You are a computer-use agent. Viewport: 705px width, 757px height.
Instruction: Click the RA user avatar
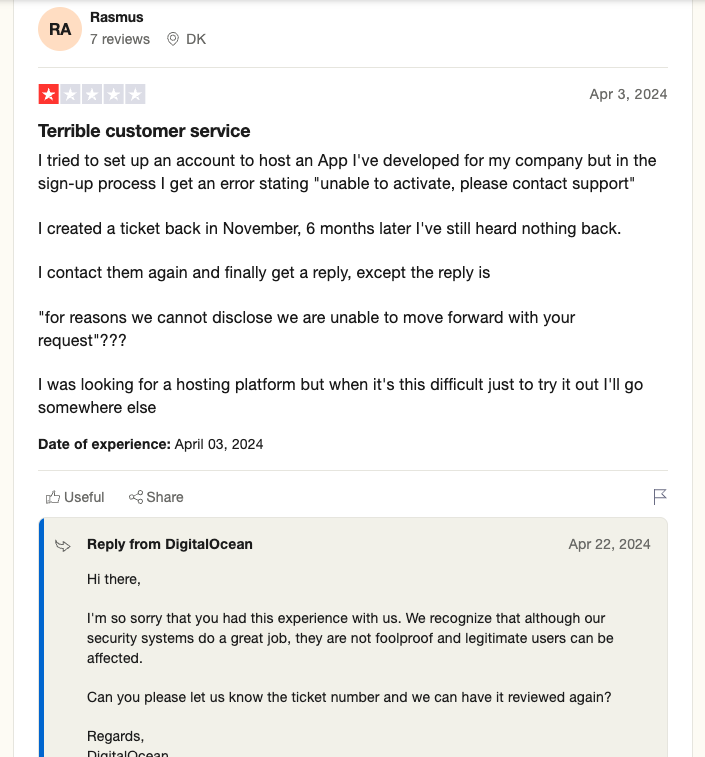60,29
